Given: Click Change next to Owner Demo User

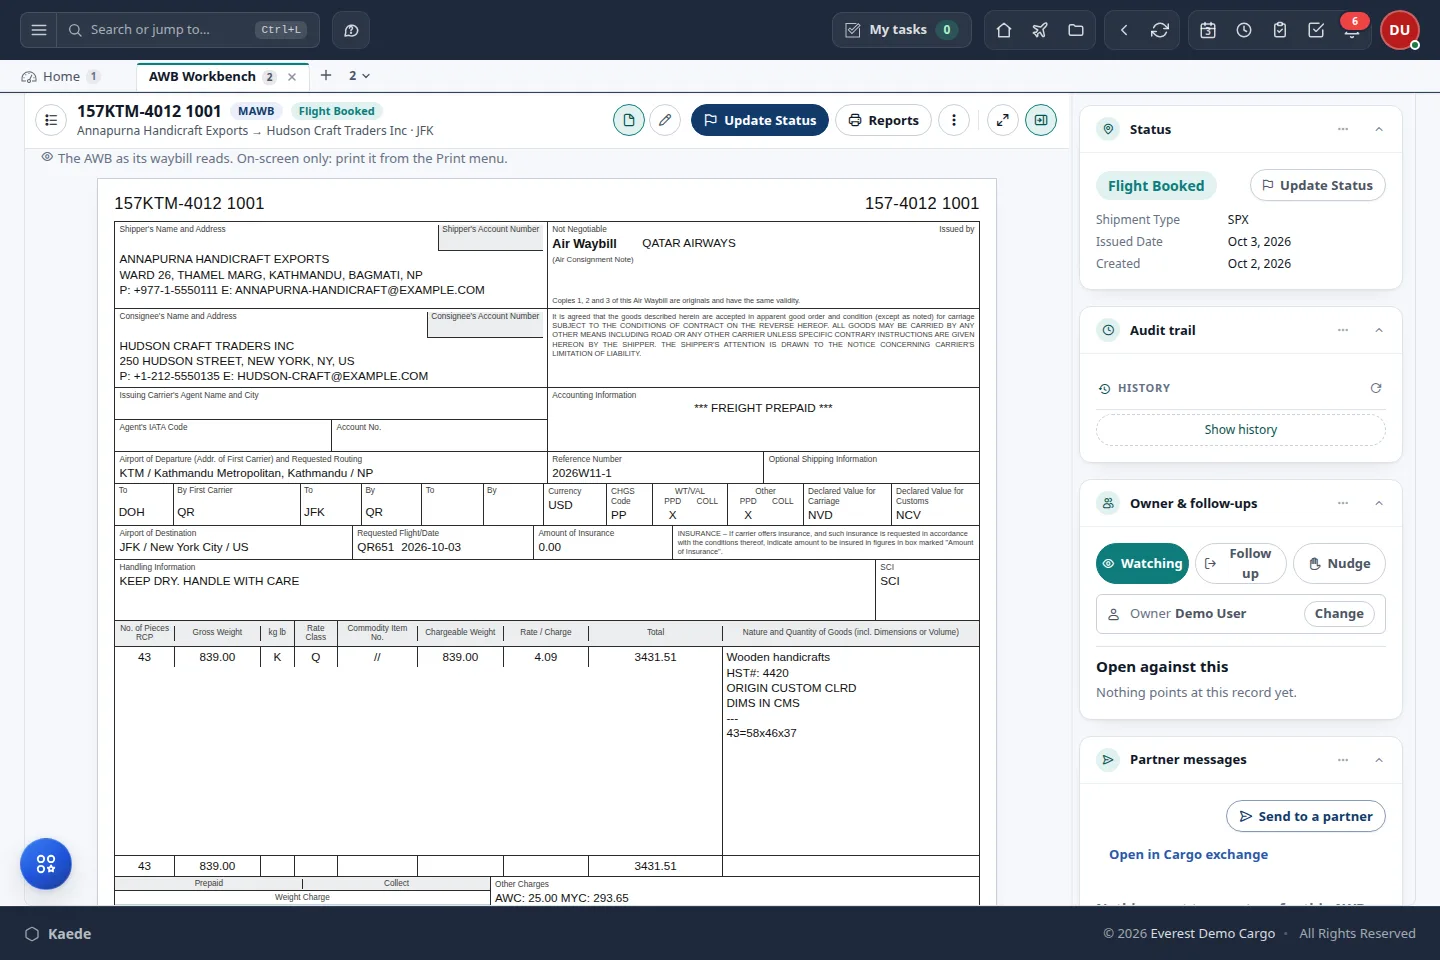Looking at the screenshot, I should point(1339,614).
